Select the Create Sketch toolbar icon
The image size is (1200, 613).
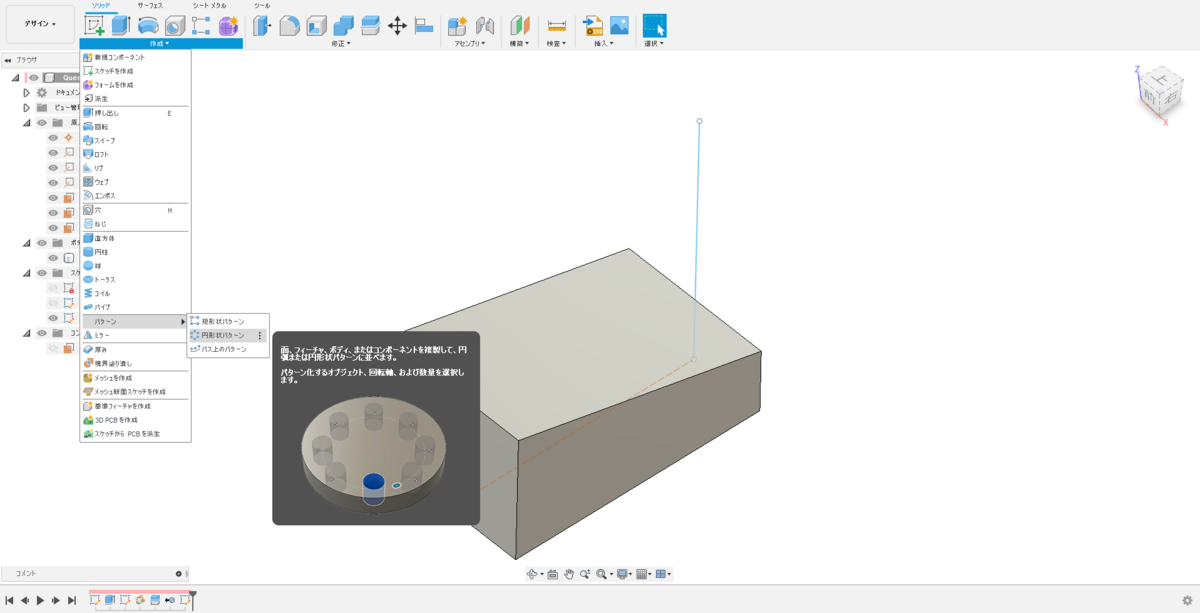[x=95, y=26]
